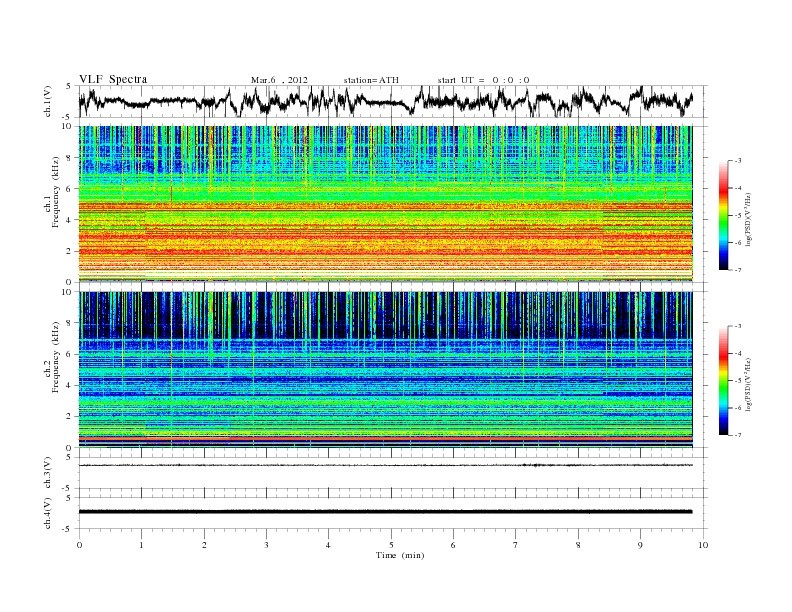This screenshot has height=612, width=792.
Task: Click the 6 kHz tick on ch.1 spectrogram
Action: coord(69,188)
